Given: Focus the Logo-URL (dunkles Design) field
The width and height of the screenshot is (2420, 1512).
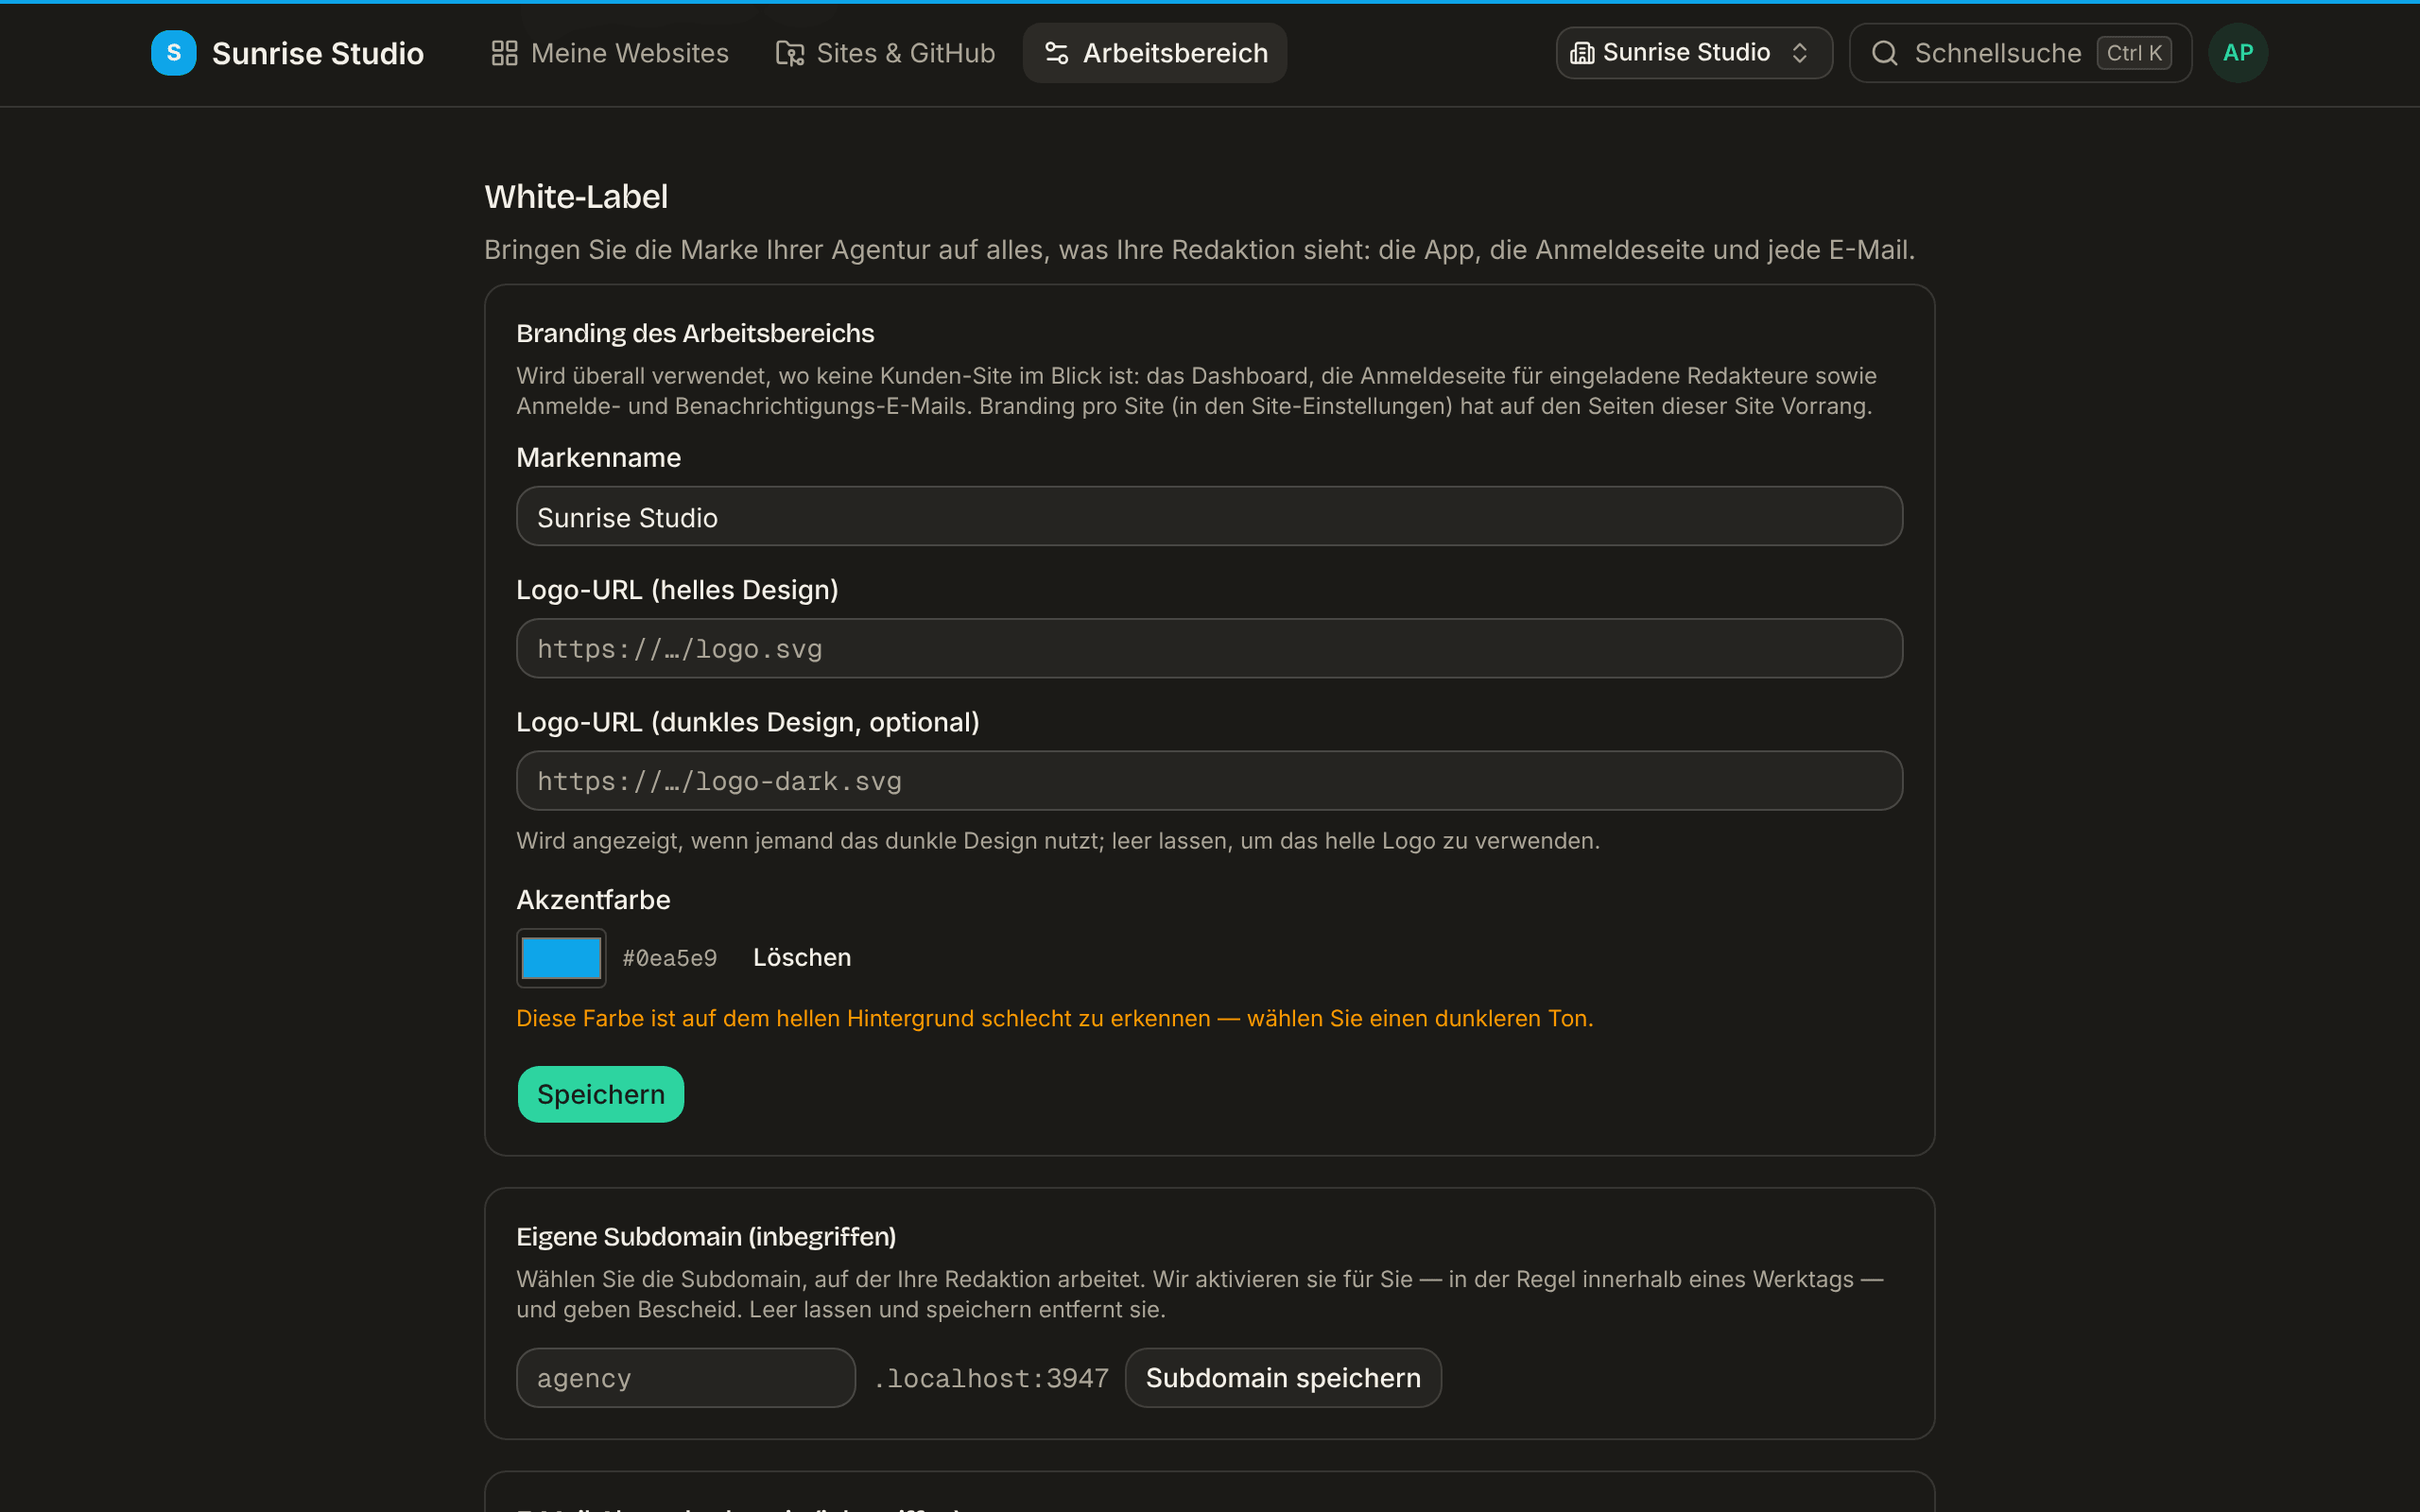Looking at the screenshot, I should click(1209, 781).
